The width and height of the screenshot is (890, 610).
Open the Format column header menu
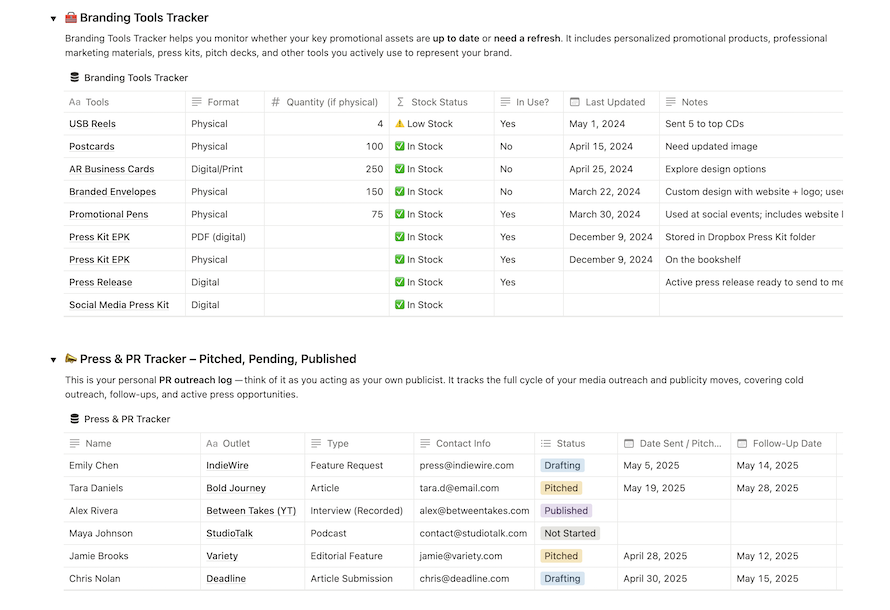tap(223, 102)
